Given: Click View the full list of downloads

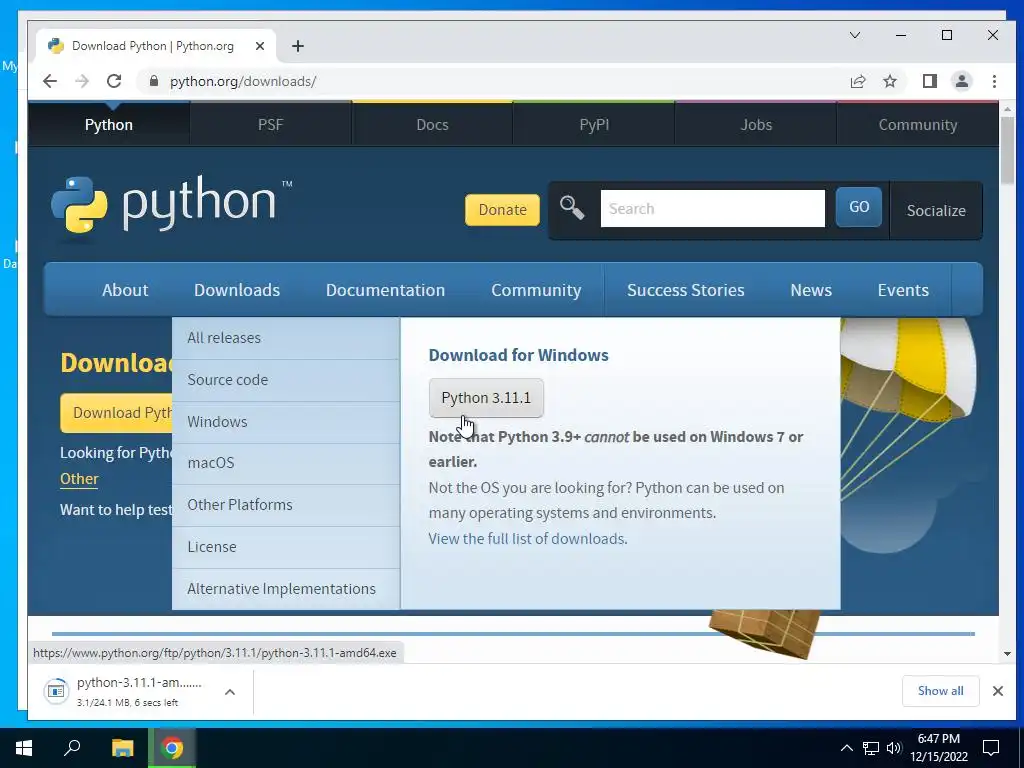Looking at the screenshot, I should pos(528,539).
